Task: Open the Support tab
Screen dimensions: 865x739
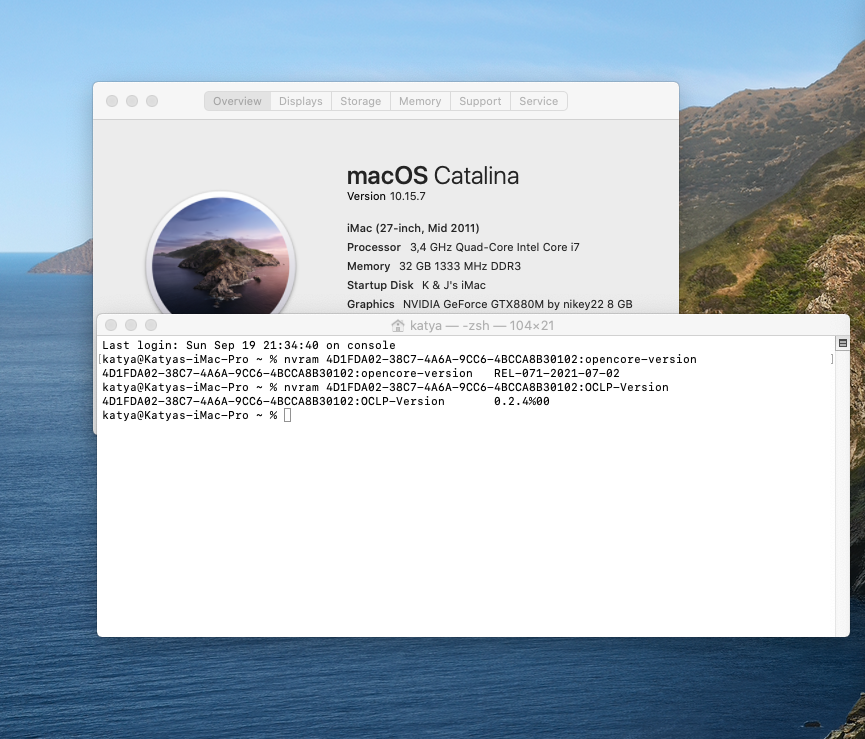Action: [480, 101]
